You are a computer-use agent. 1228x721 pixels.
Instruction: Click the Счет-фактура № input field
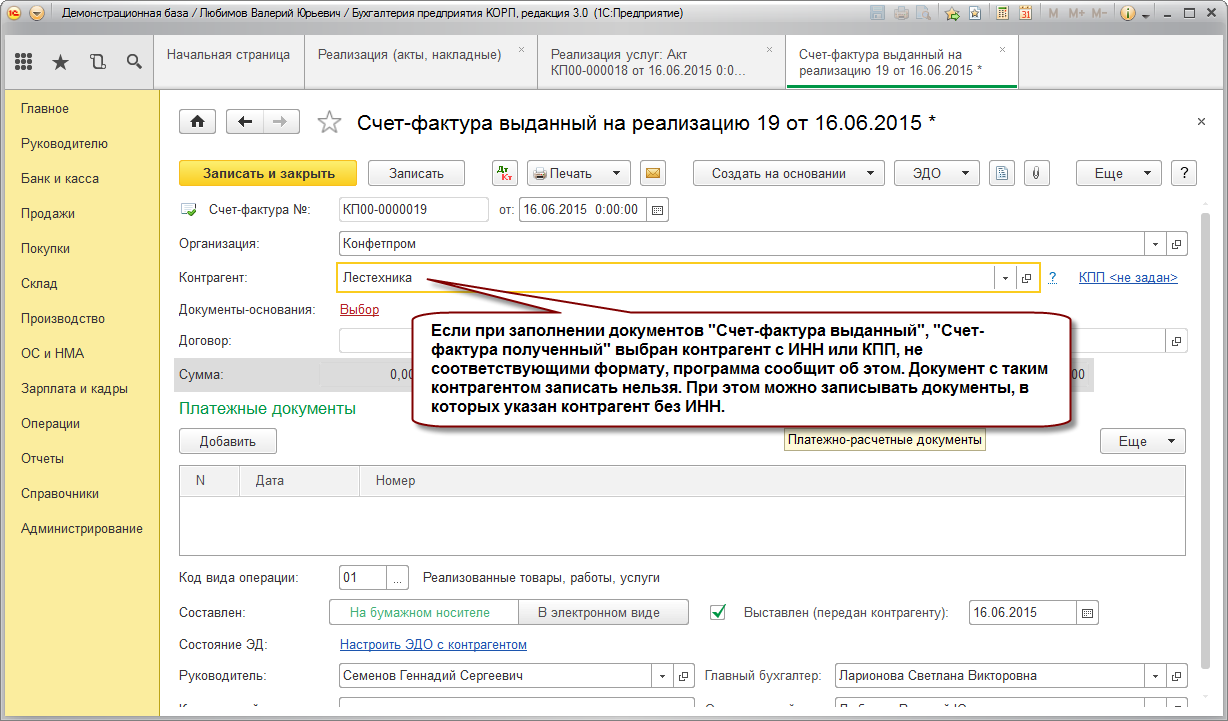coord(412,210)
